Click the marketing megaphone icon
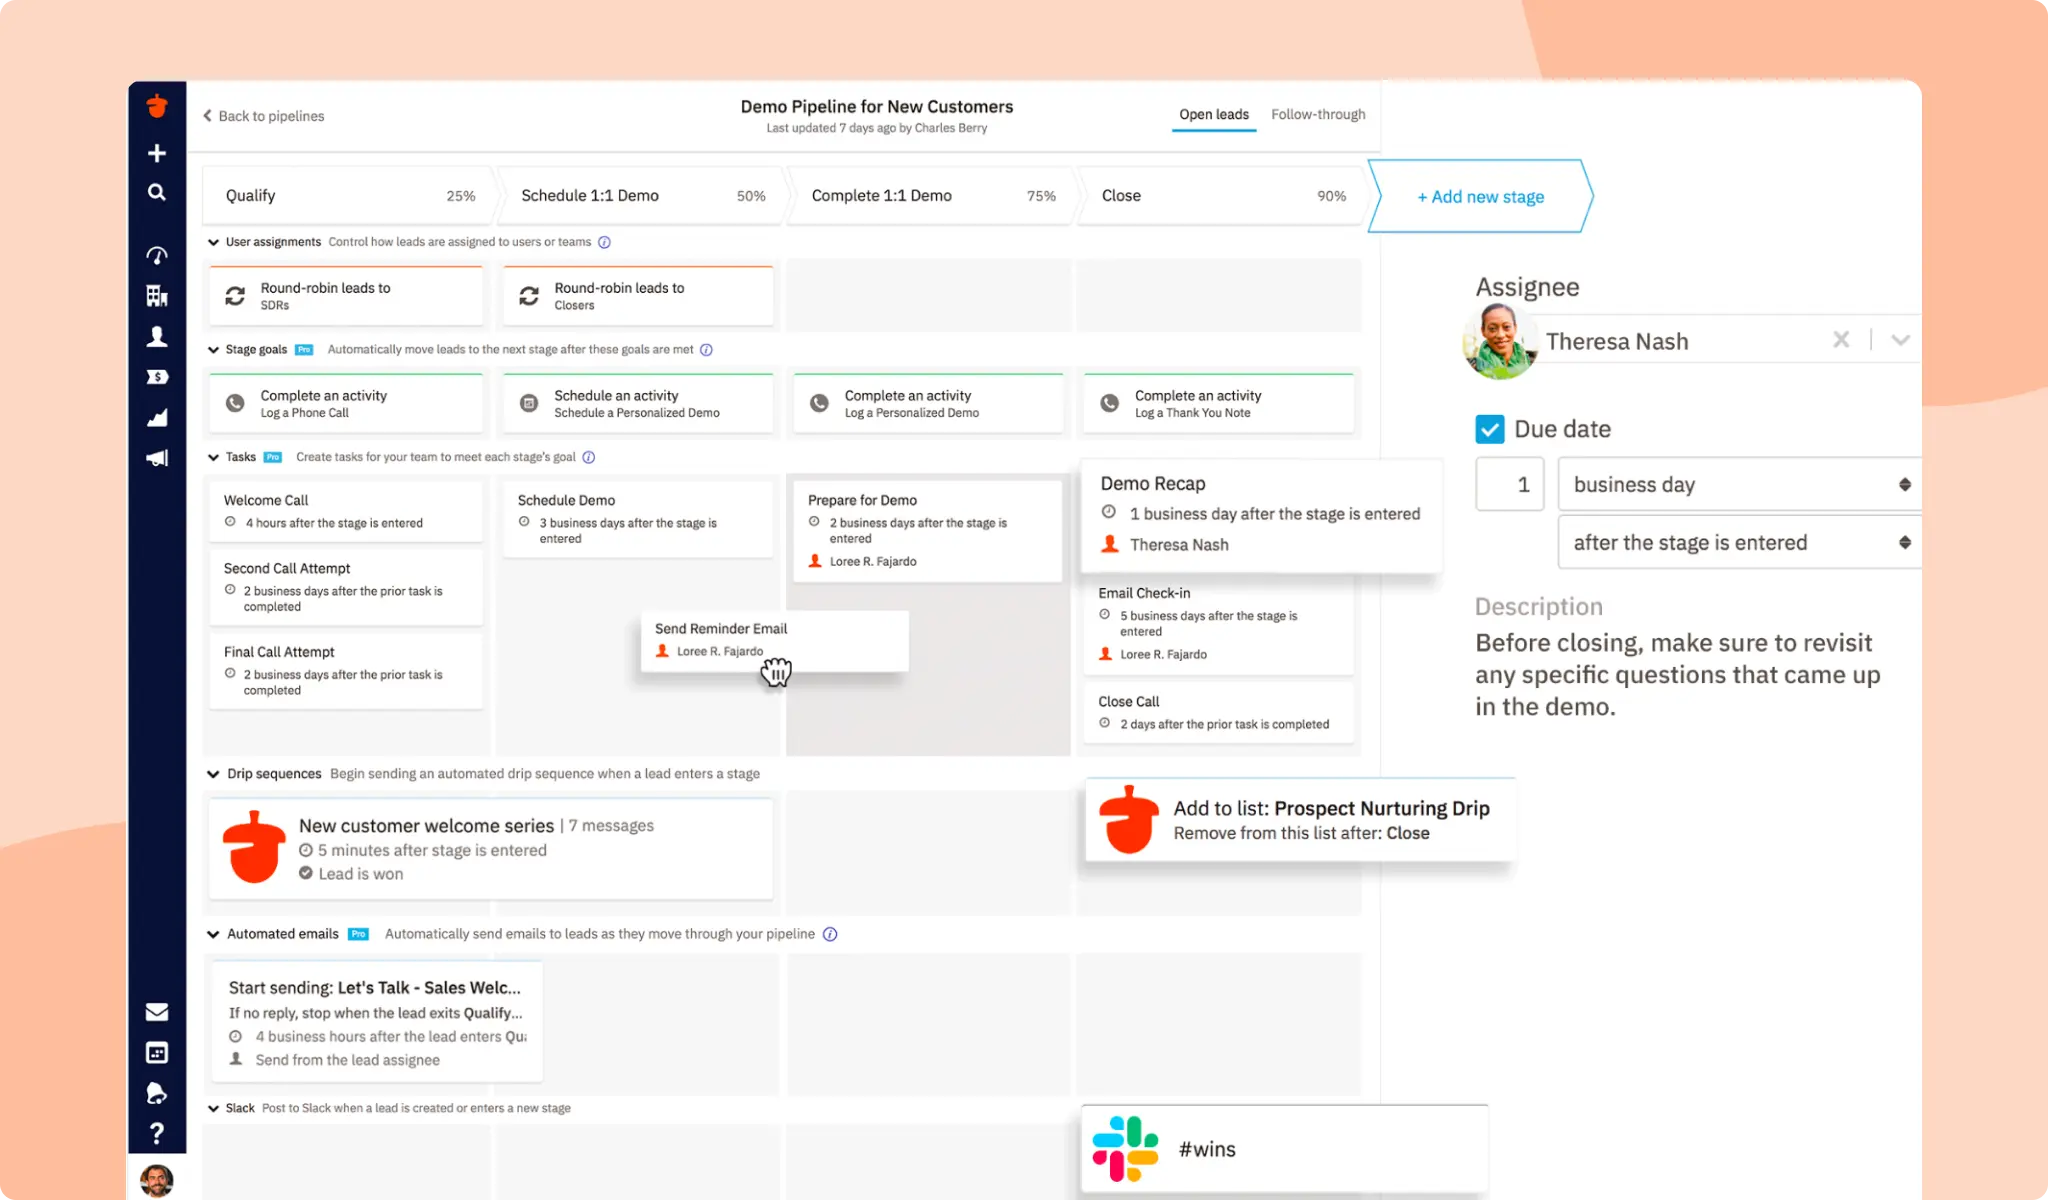This screenshot has height=1200, width=2048. pyautogui.click(x=157, y=457)
